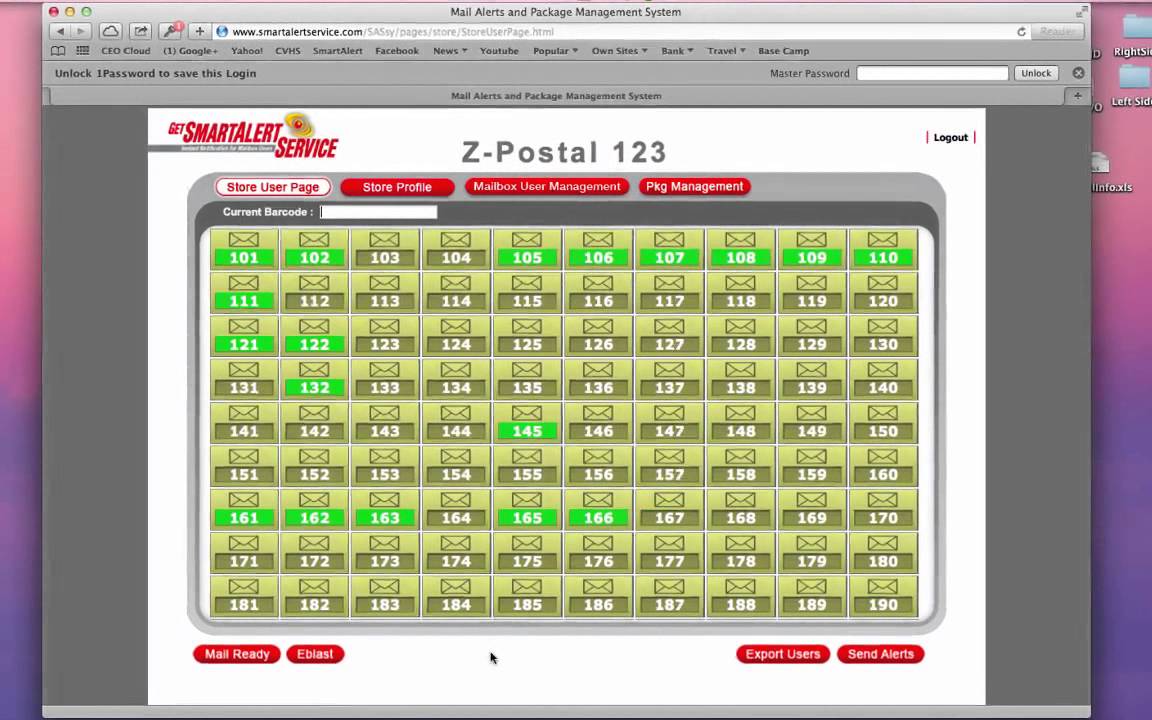Click the 1Password Unlock button

point(1036,73)
